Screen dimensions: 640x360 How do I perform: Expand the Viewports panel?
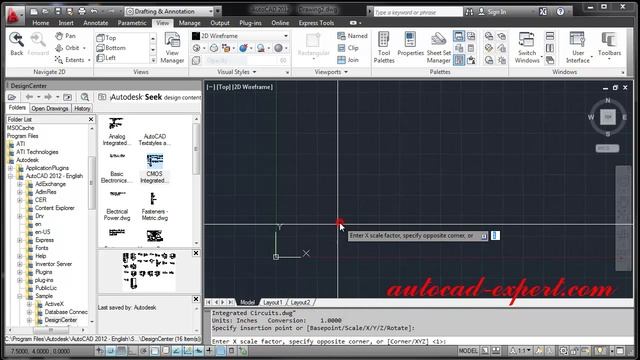pos(331,72)
